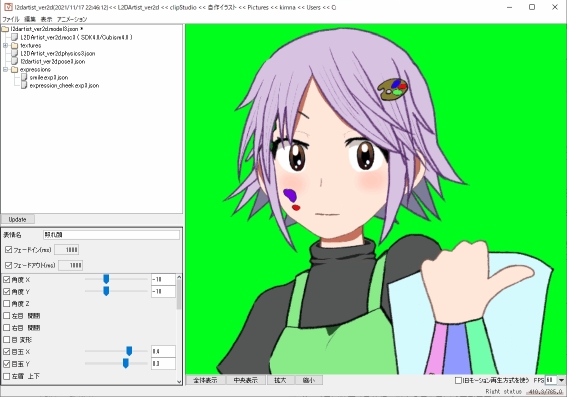The image size is (567, 397).
Task: Select the L2DArtist_ver2d.moc3 tree row
Action: click(x=76, y=37)
